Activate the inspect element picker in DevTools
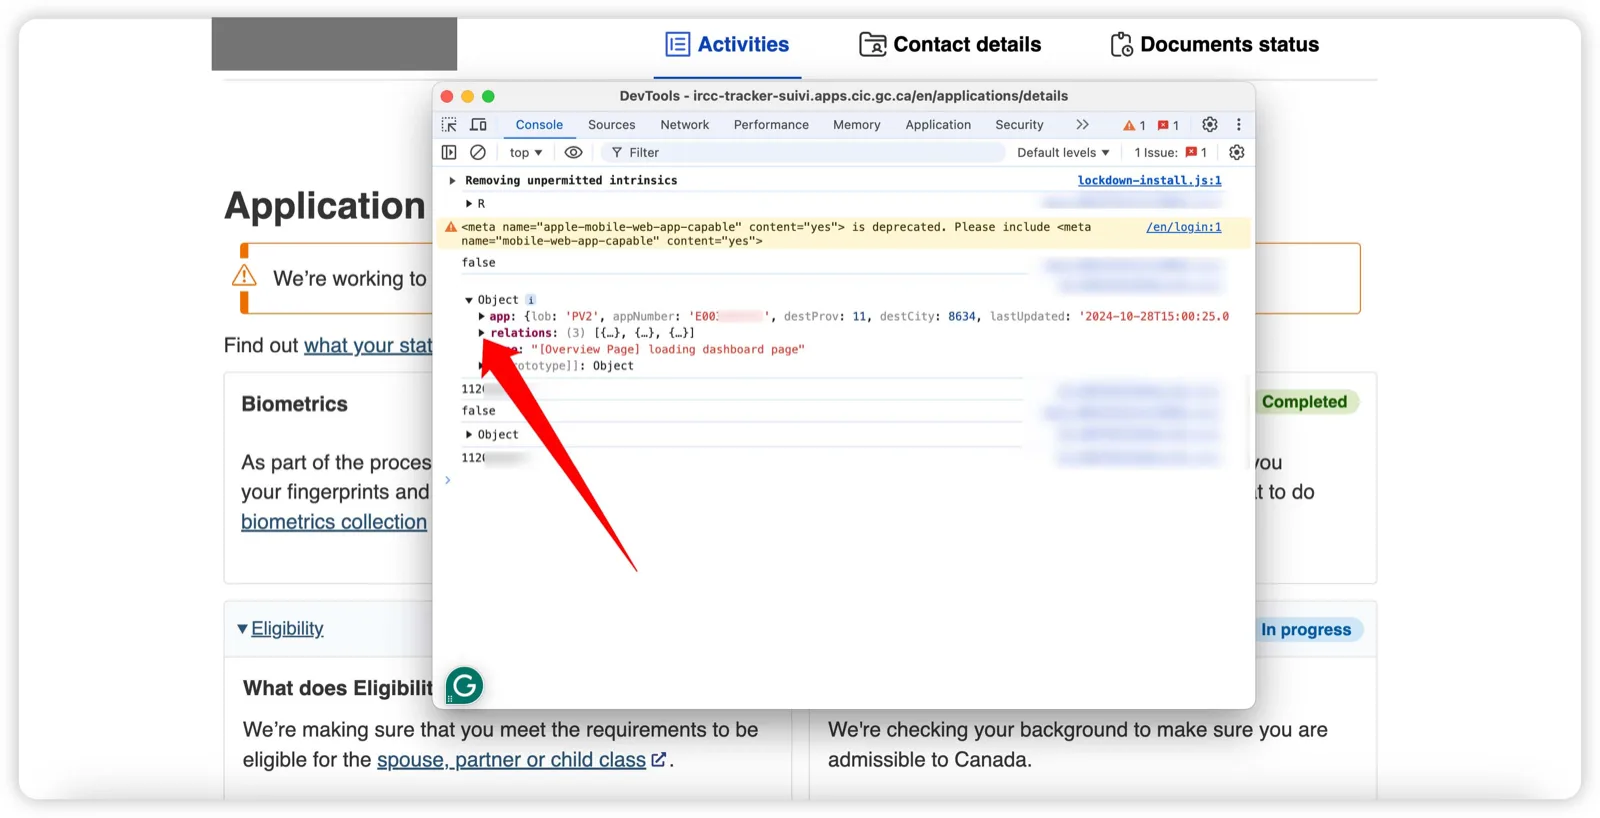The image size is (1600, 818). point(449,125)
